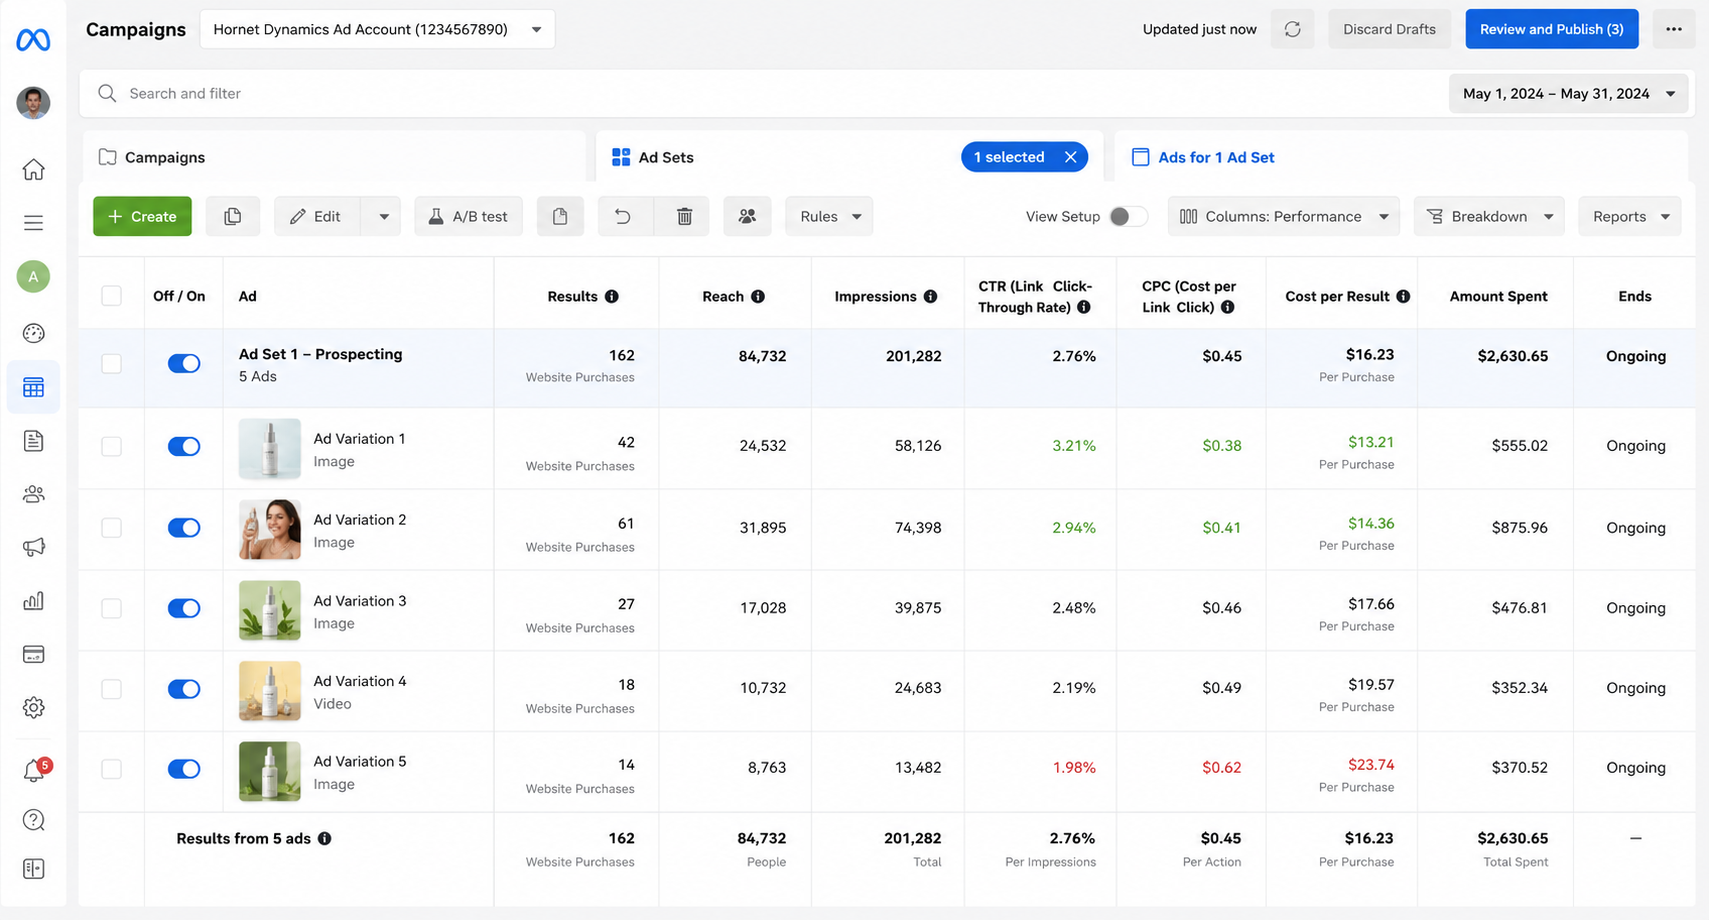Open the home icon in left sidebar

tap(33, 169)
